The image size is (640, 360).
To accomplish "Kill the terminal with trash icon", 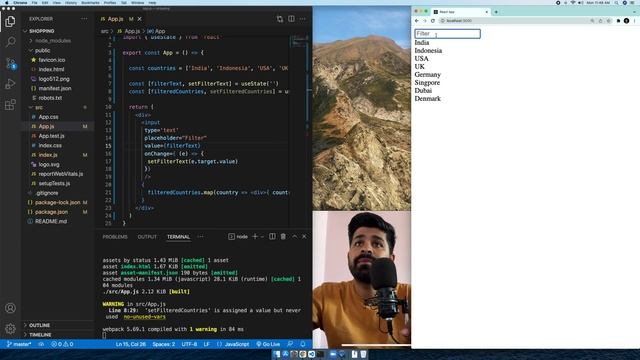I will [x=283, y=236].
